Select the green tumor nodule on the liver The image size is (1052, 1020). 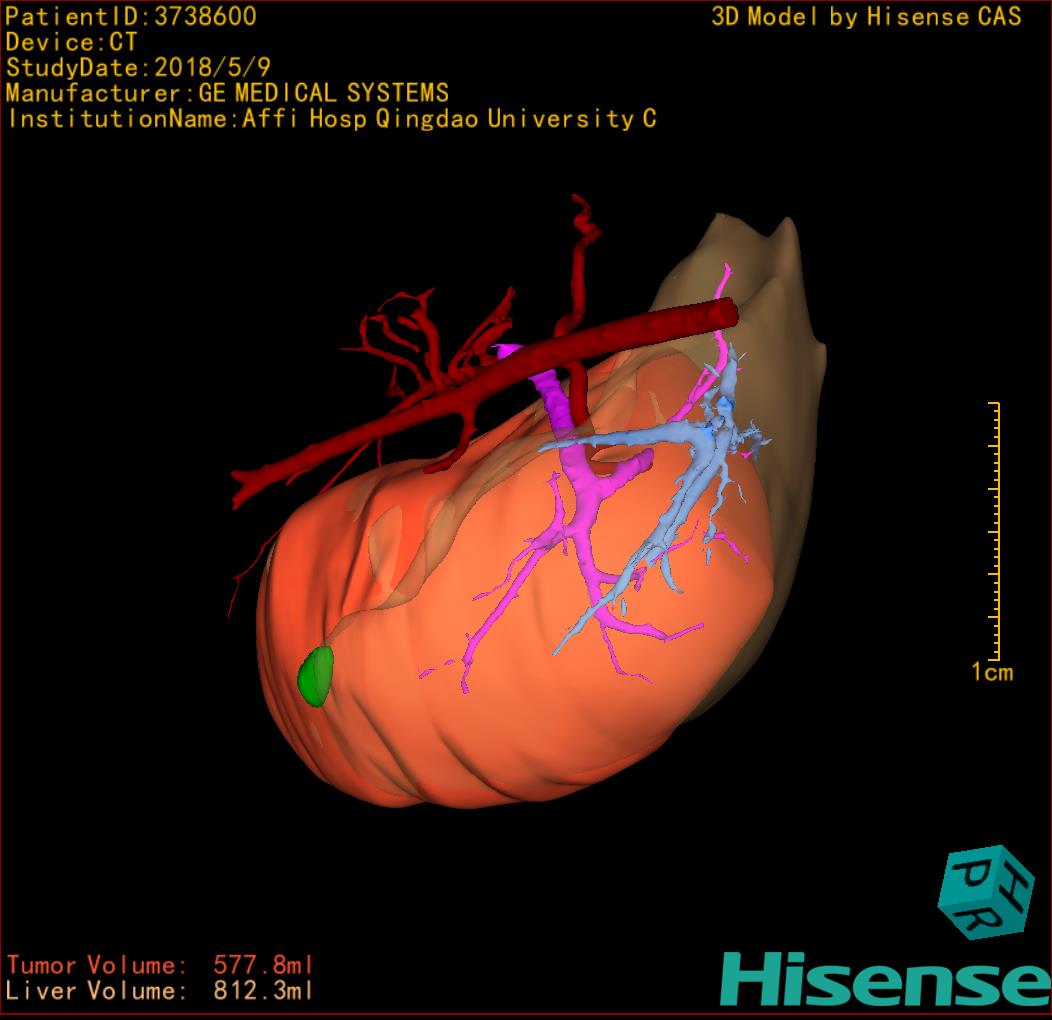coord(315,676)
